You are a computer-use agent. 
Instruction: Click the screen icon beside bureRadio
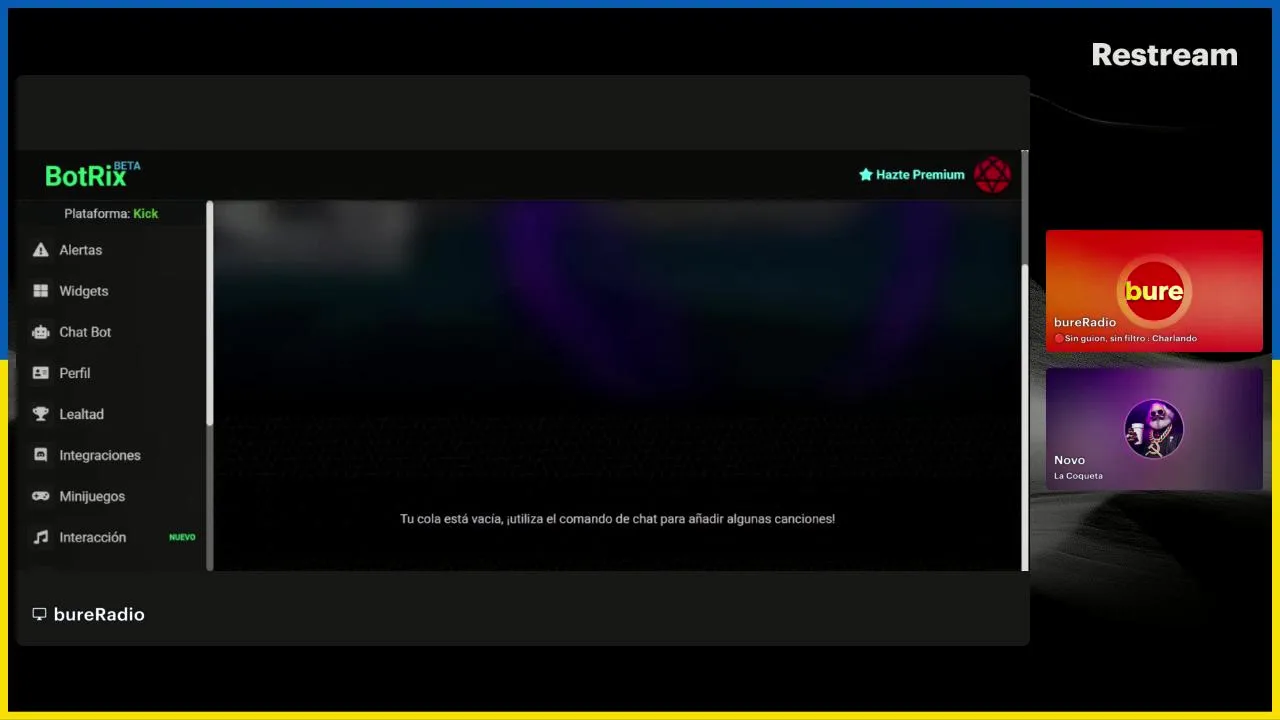click(x=39, y=614)
